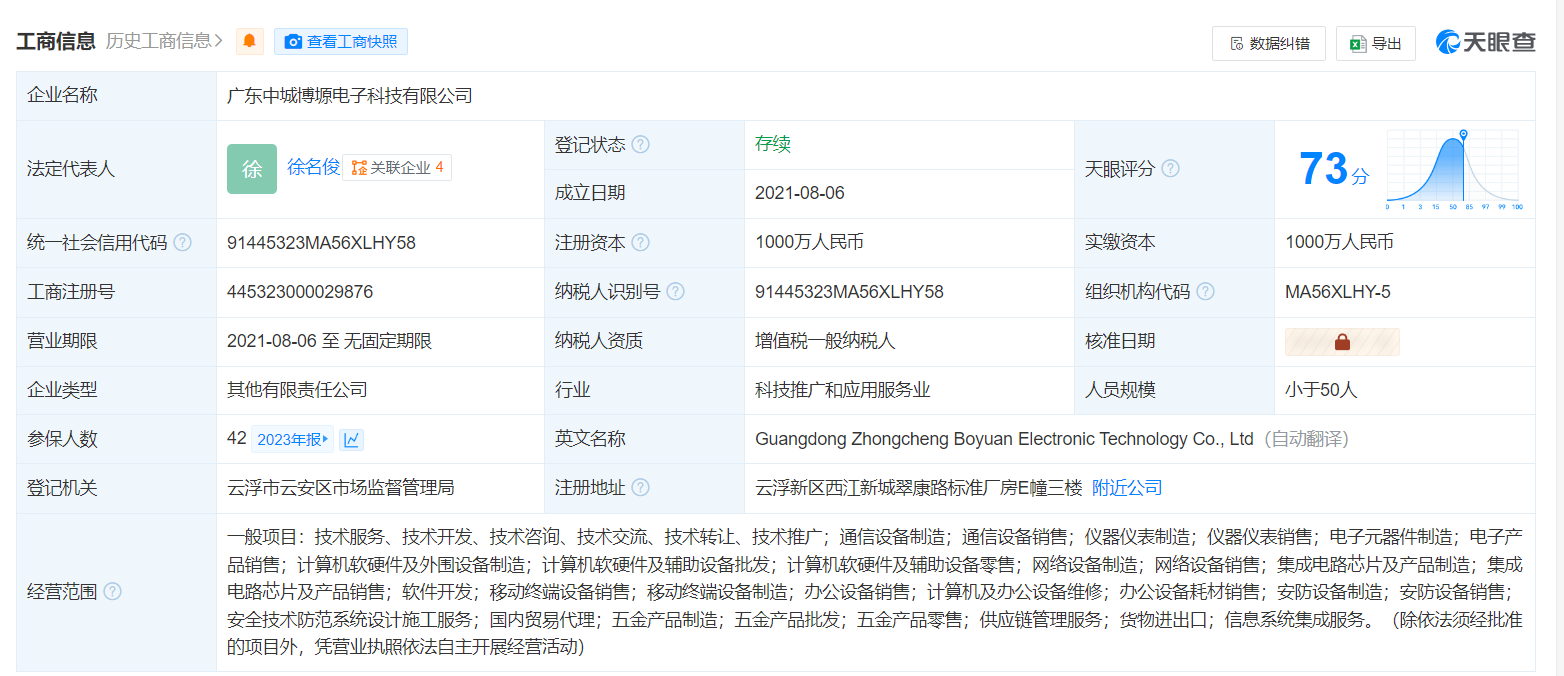Click paid-in capital value under 实缴资本

coord(1339,243)
